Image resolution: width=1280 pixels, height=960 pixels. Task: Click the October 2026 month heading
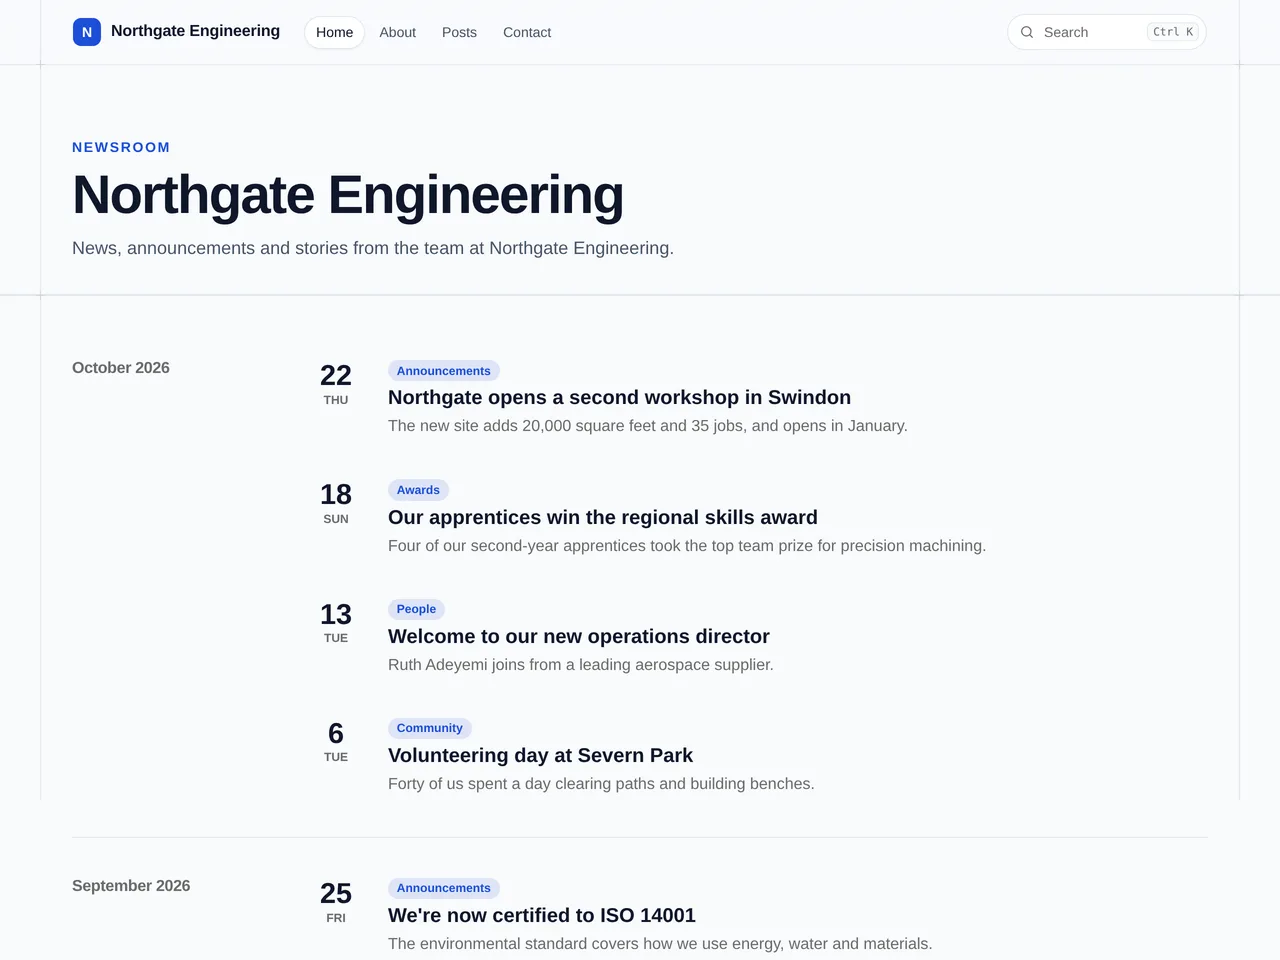(121, 368)
